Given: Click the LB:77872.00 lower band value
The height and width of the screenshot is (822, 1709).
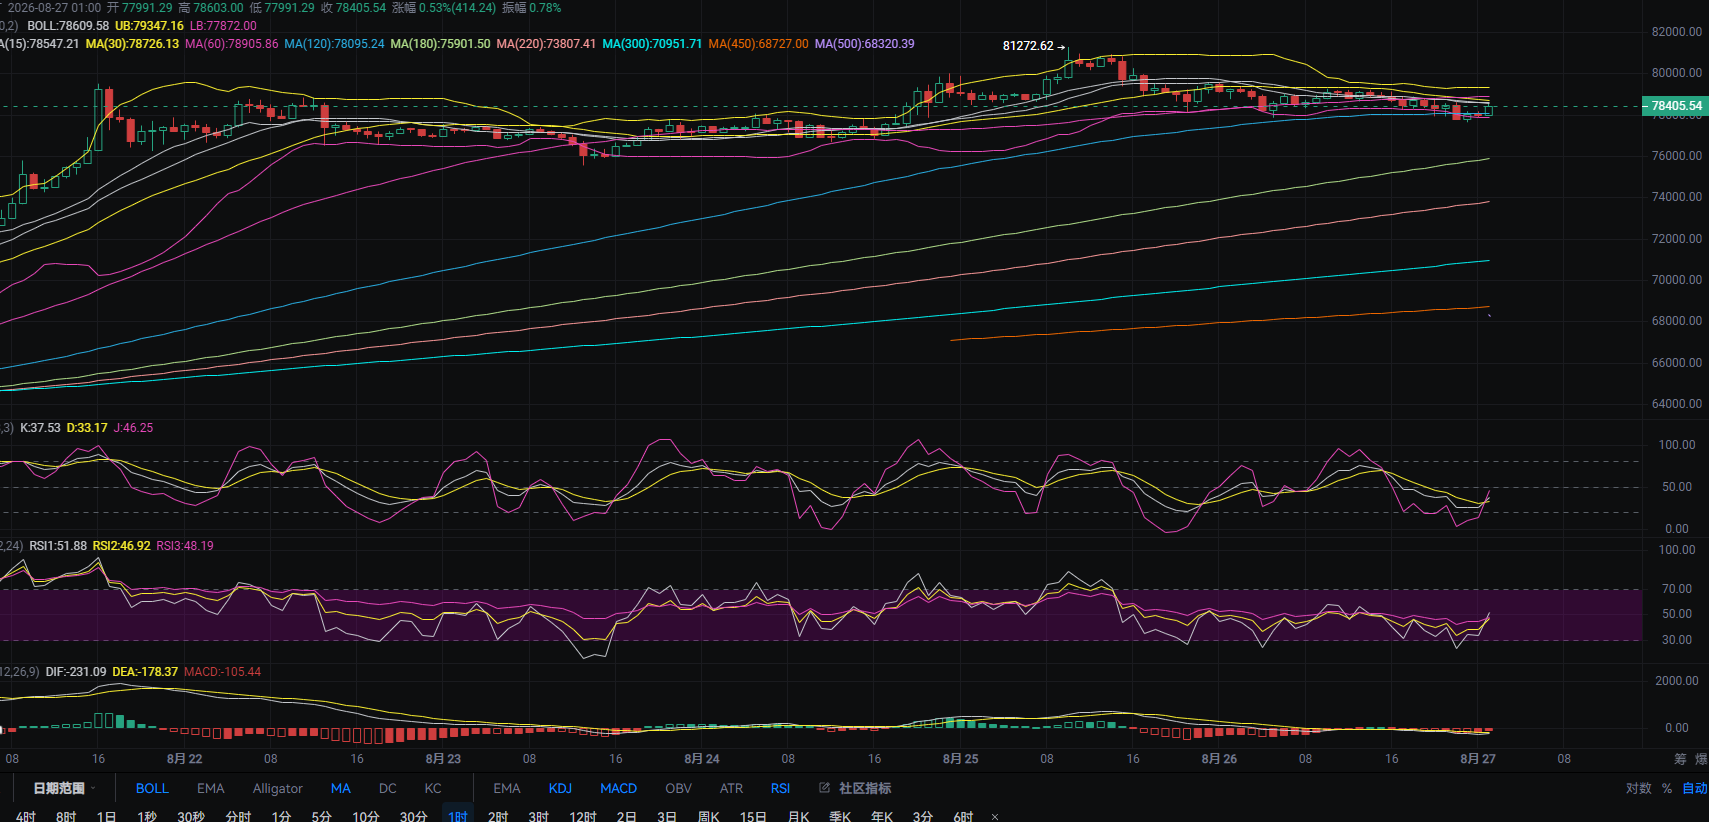Looking at the screenshot, I should tap(223, 26).
